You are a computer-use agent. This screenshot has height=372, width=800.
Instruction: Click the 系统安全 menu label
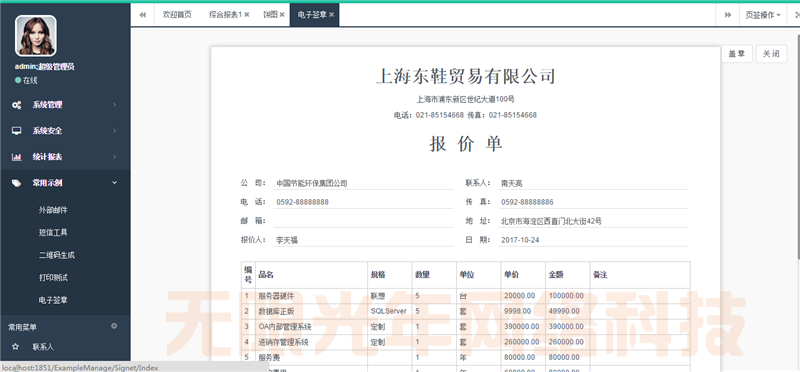47,131
